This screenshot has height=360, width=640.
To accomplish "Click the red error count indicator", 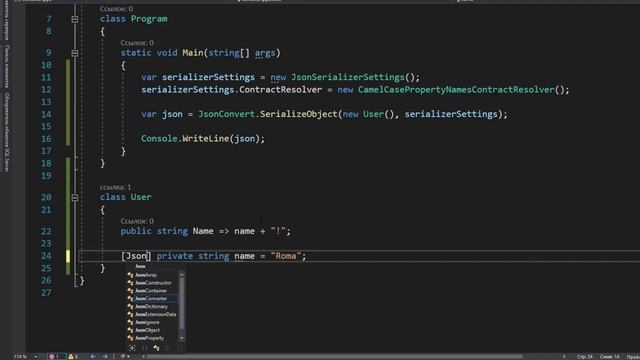I will (x=56, y=357).
